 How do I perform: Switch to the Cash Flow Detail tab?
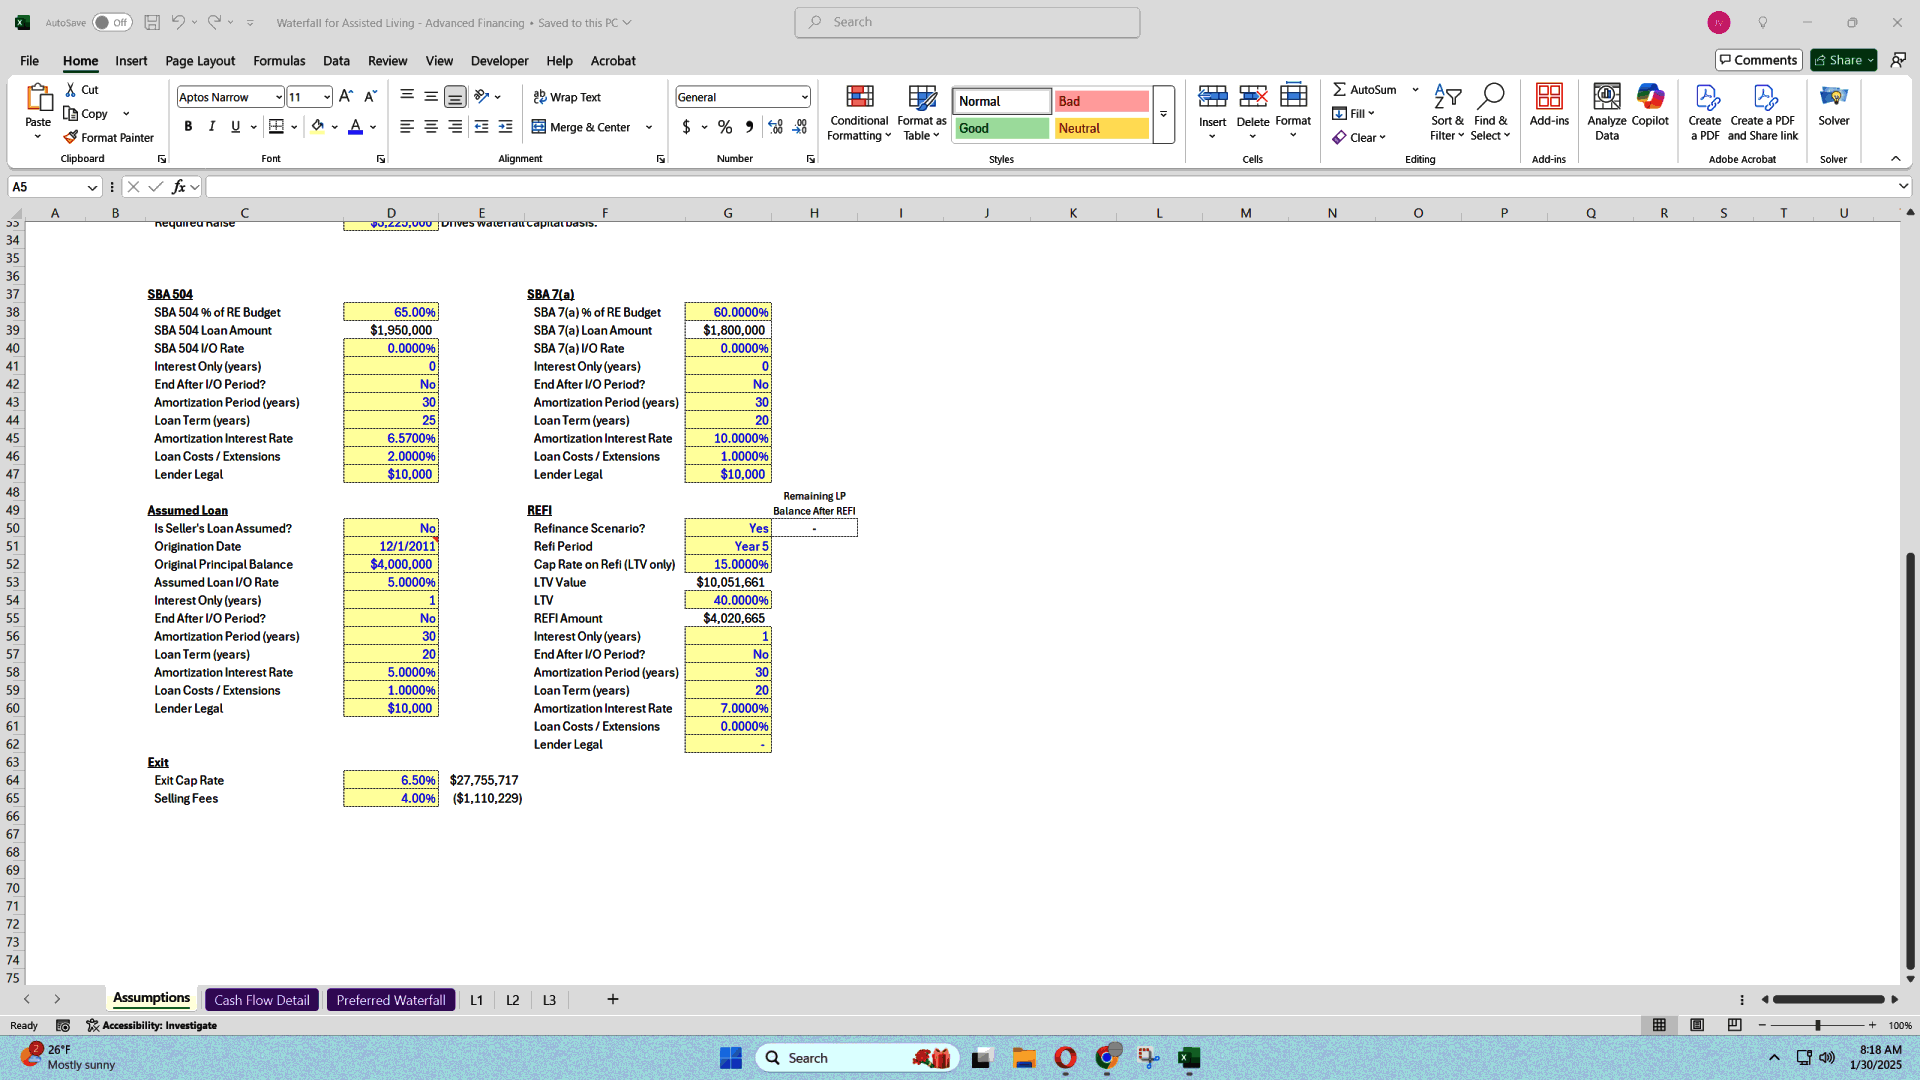pyautogui.click(x=261, y=1000)
